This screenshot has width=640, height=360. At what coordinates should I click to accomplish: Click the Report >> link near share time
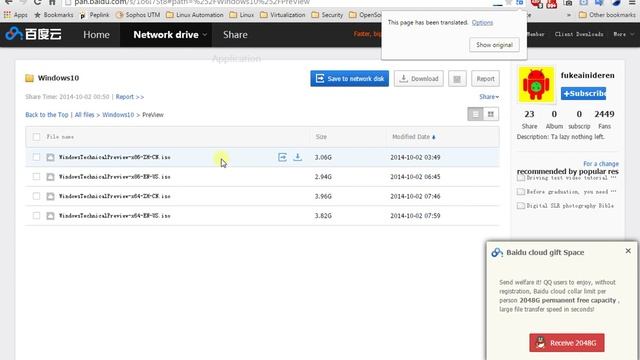pos(129,97)
